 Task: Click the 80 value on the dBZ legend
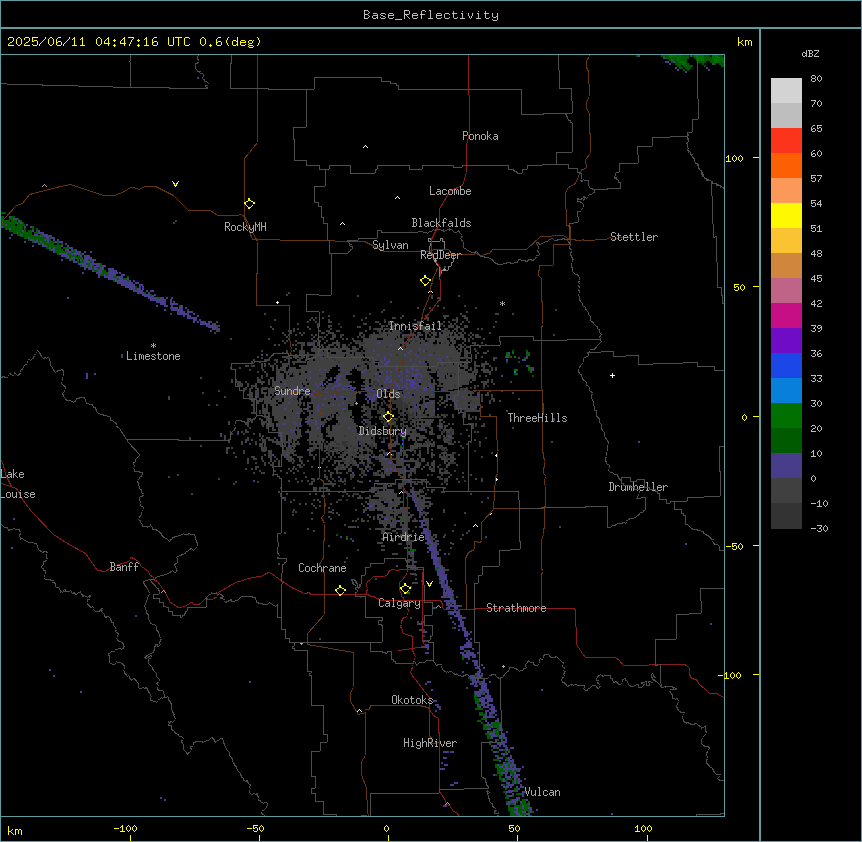[x=816, y=79]
